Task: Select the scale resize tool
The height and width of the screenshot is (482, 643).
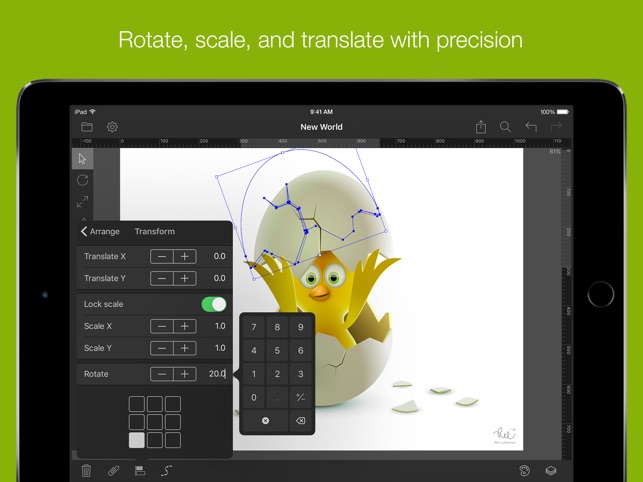Action: click(x=82, y=202)
